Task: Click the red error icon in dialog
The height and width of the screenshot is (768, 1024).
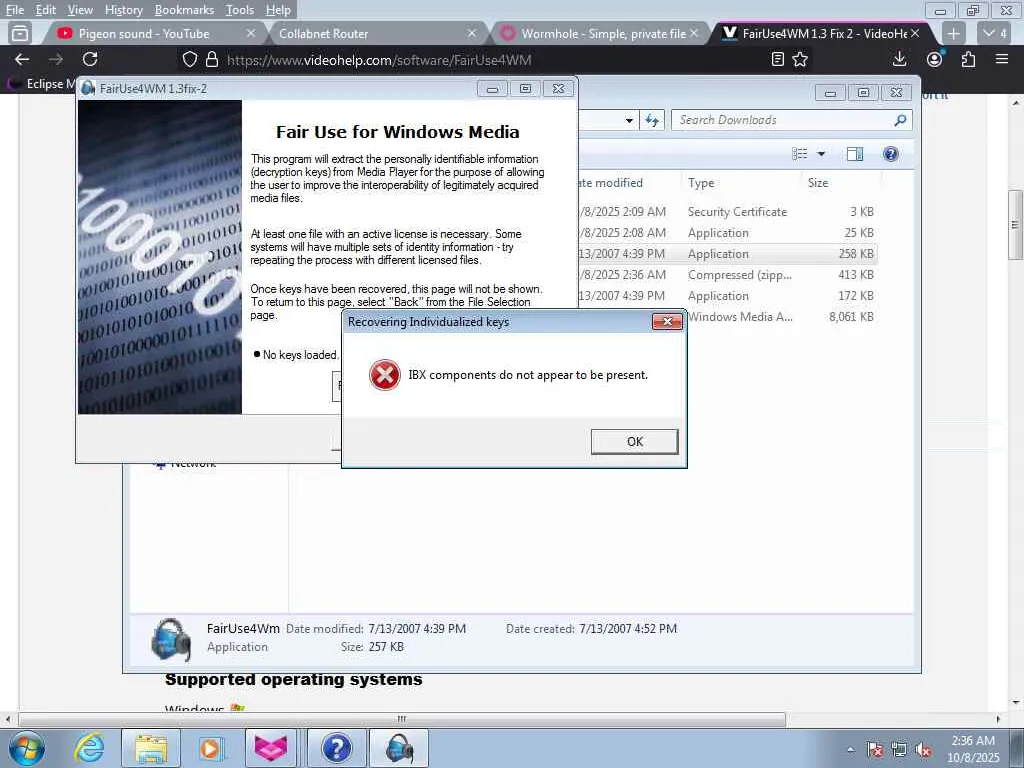Action: coord(385,375)
